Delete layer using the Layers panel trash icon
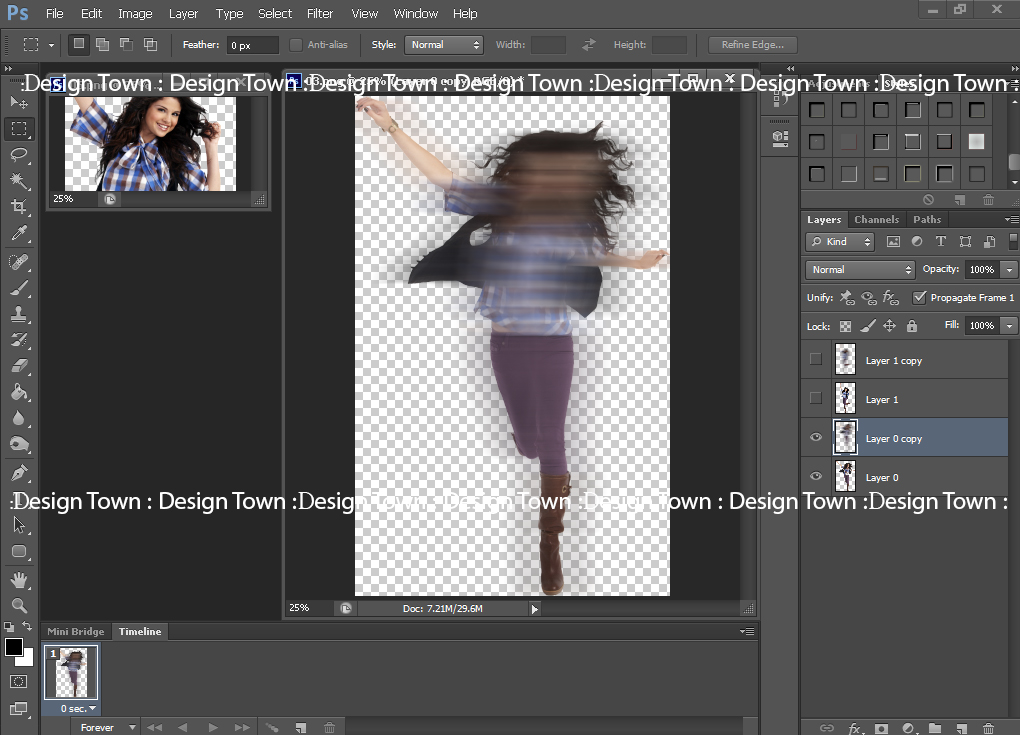This screenshot has height=735, width=1020. [x=988, y=729]
